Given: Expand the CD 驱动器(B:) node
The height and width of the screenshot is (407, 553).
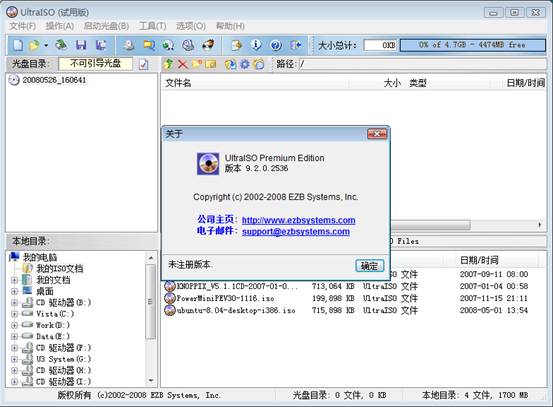Looking at the screenshot, I should click(14, 303).
